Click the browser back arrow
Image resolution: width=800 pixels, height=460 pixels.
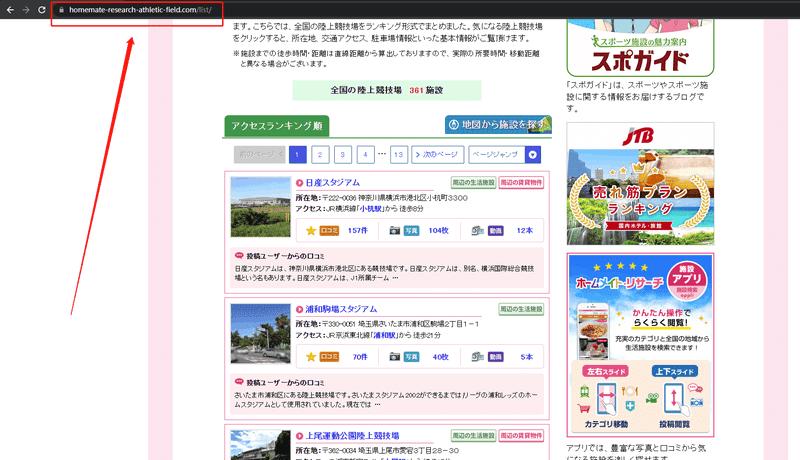point(10,10)
